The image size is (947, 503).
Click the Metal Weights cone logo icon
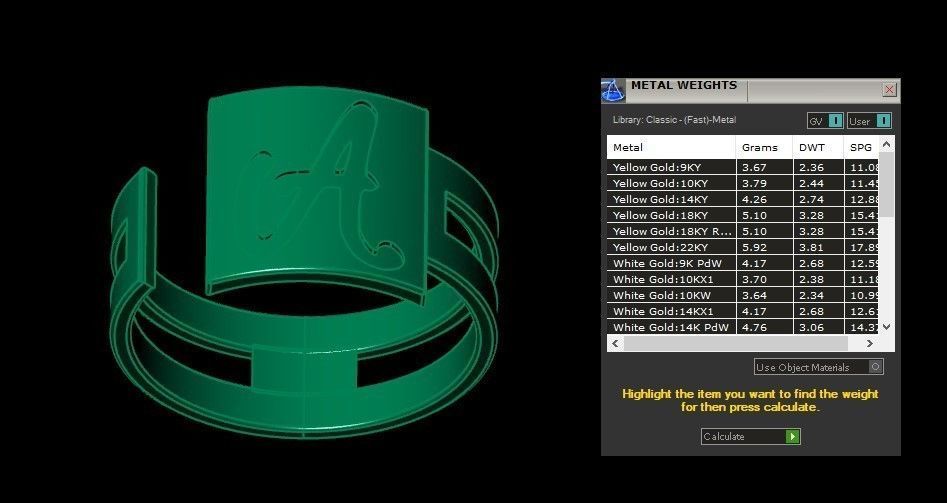[x=613, y=91]
